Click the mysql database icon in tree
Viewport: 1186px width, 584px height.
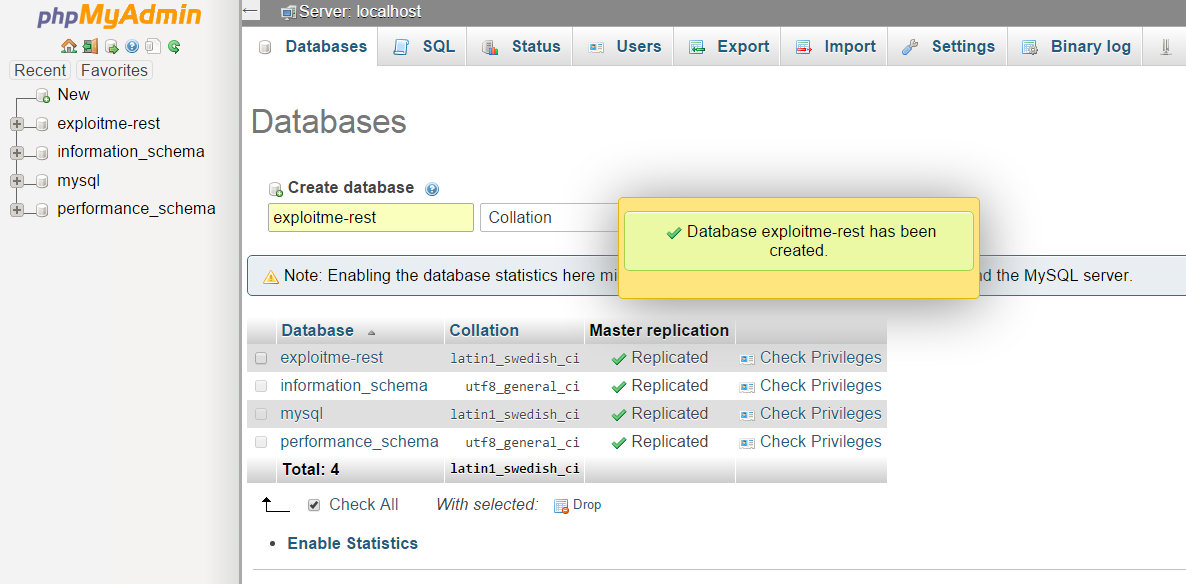click(x=42, y=182)
